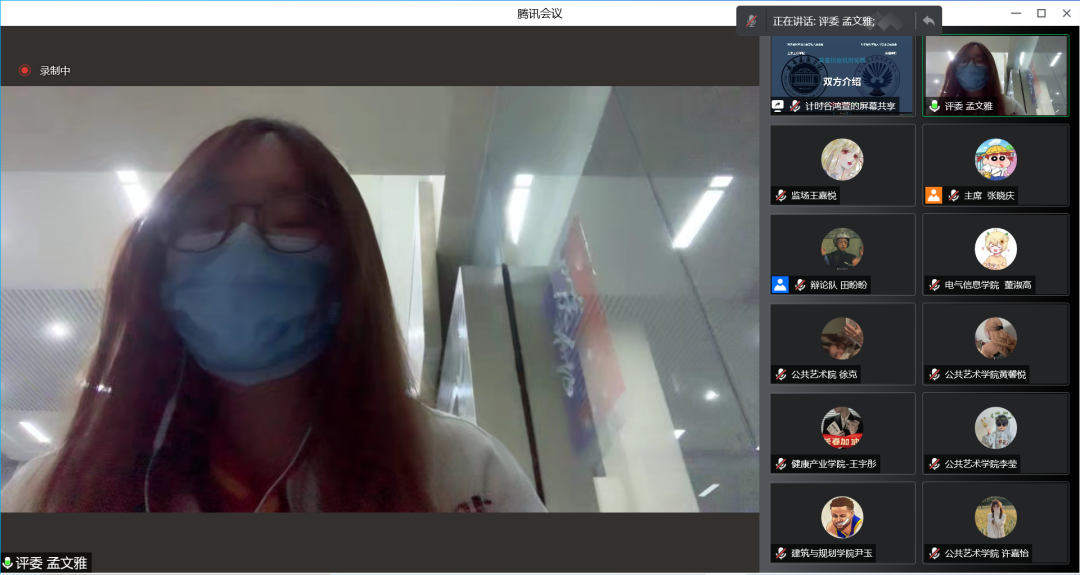Click the red recording indicator icon

pyautogui.click(x=25, y=70)
